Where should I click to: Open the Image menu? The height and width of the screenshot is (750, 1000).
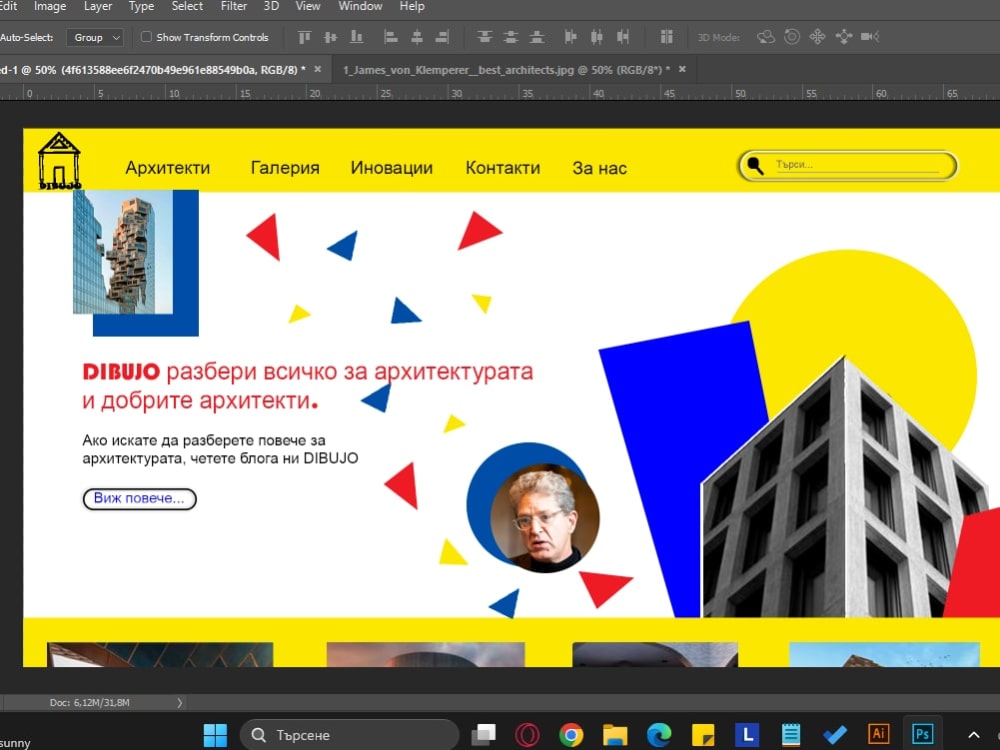click(x=50, y=6)
